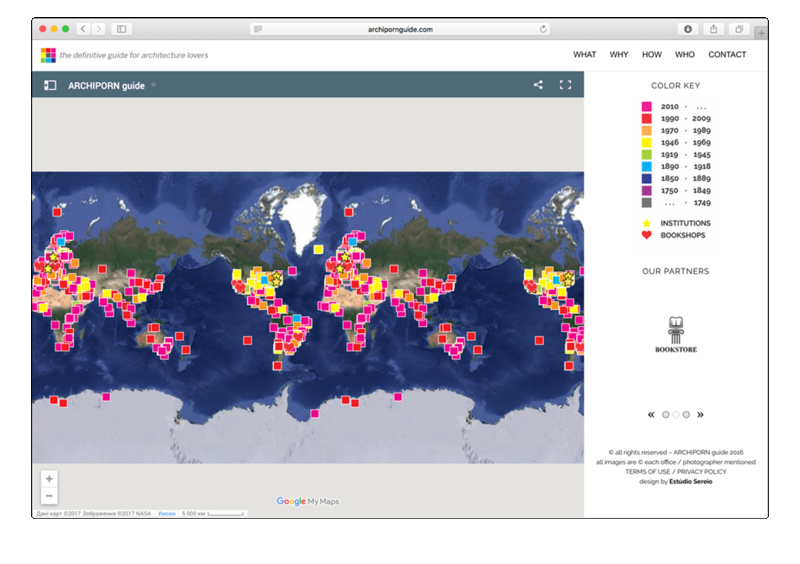Viewport: 800px width, 564px height.
Task: Zoom in on the map
Action: (x=49, y=478)
